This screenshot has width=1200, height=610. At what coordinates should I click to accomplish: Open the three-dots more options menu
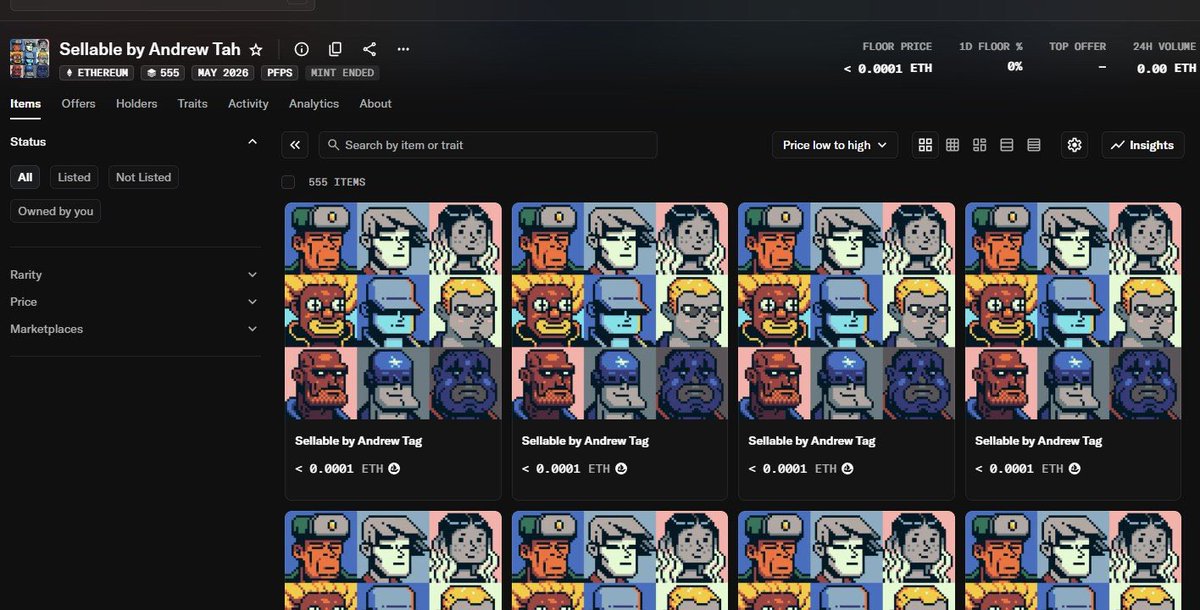(x=403, y=49)
